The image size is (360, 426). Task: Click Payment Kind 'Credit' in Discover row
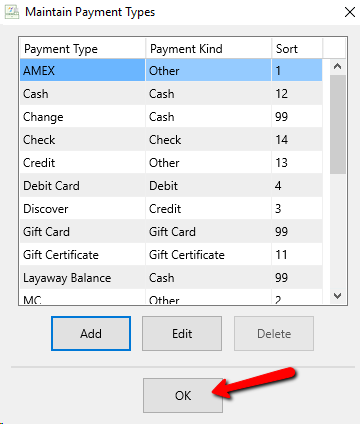[208, 209]
